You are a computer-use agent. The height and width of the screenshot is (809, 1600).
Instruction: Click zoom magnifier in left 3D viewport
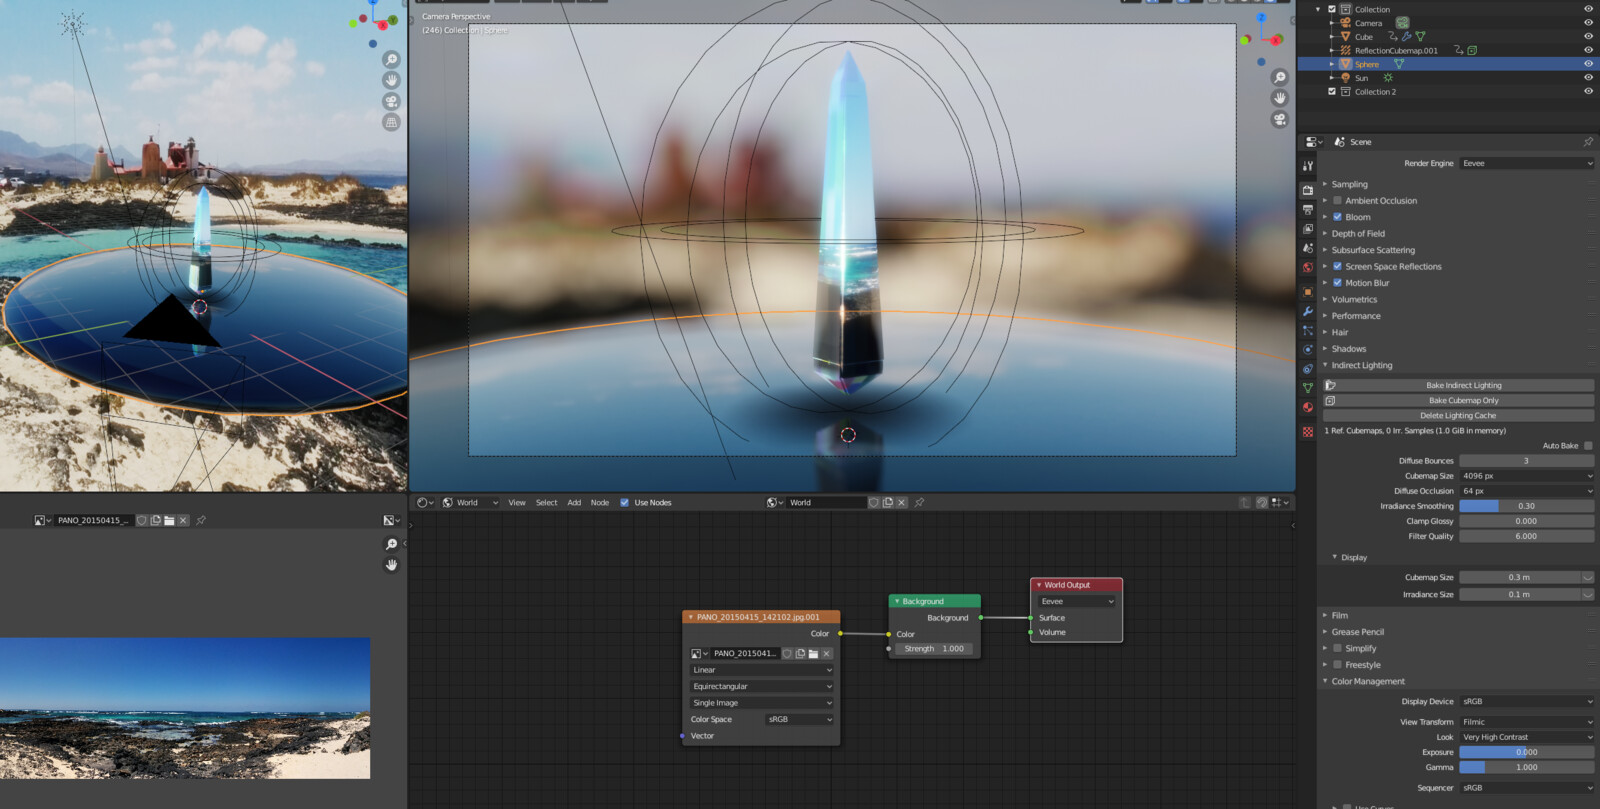pos(391,60)
